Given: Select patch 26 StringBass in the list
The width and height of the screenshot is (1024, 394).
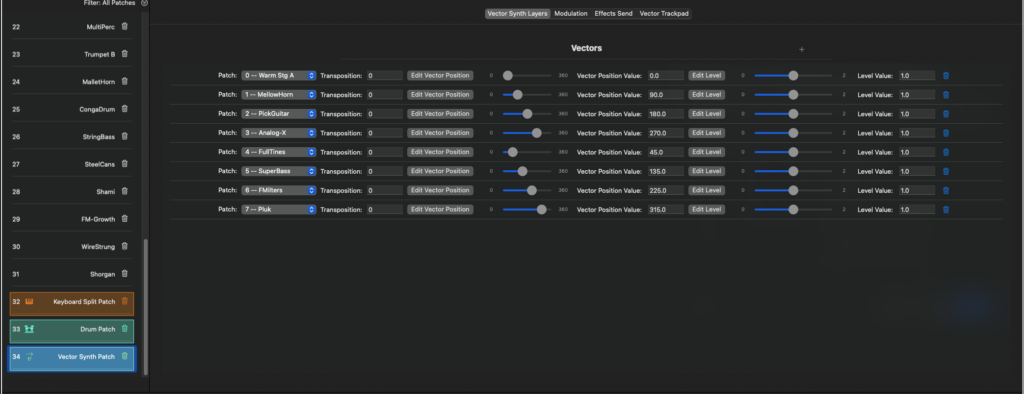Looking at the screenshot, I should pyautogui.click(x=71, y=137).
